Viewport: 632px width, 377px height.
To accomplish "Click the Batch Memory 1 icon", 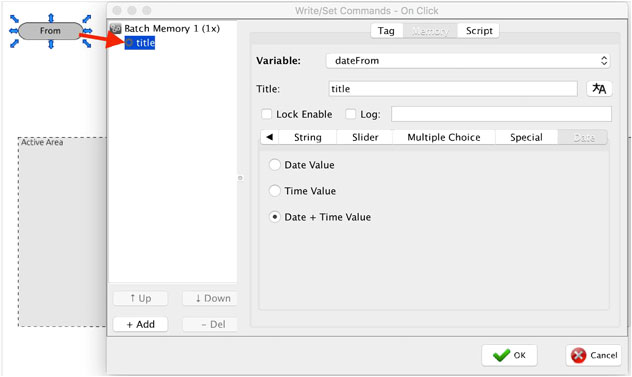I will coord(116,28).
